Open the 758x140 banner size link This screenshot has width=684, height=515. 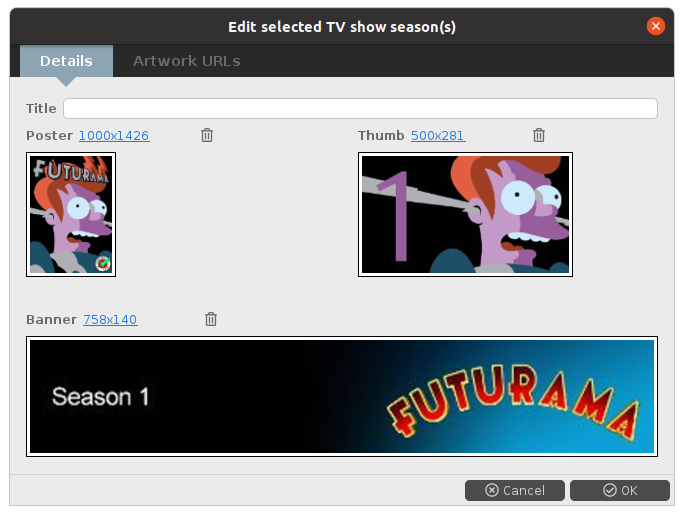(x=110, y=320)
